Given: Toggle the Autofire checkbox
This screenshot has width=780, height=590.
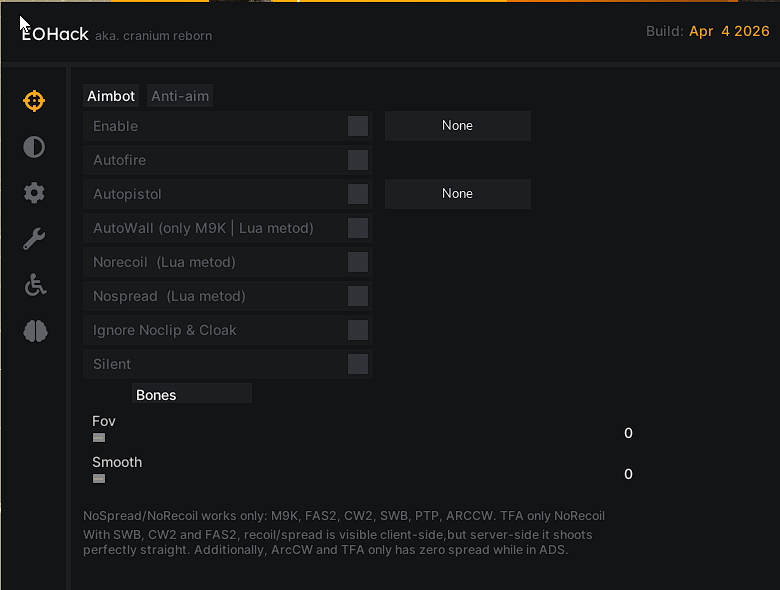Looking at the screenshot, I should coord(358,160).
